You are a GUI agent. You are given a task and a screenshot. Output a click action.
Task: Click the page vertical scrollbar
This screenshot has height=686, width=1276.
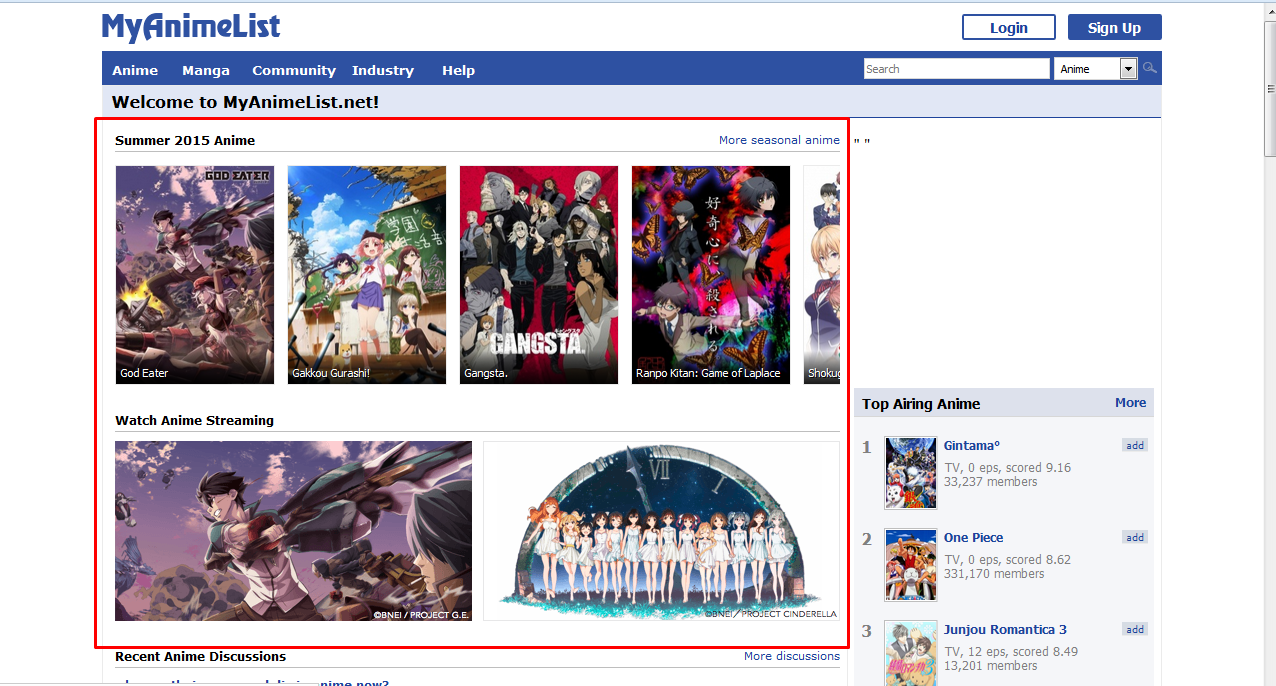[1269, 300]
